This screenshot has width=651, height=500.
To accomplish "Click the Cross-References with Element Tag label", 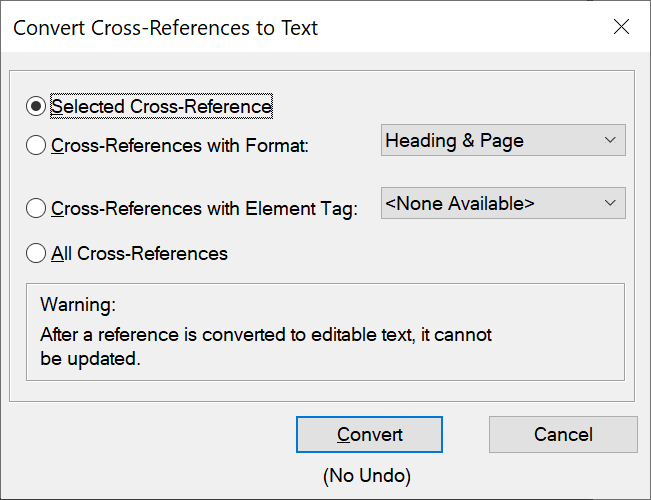I will pyautogui.click(x=204, y=209).
